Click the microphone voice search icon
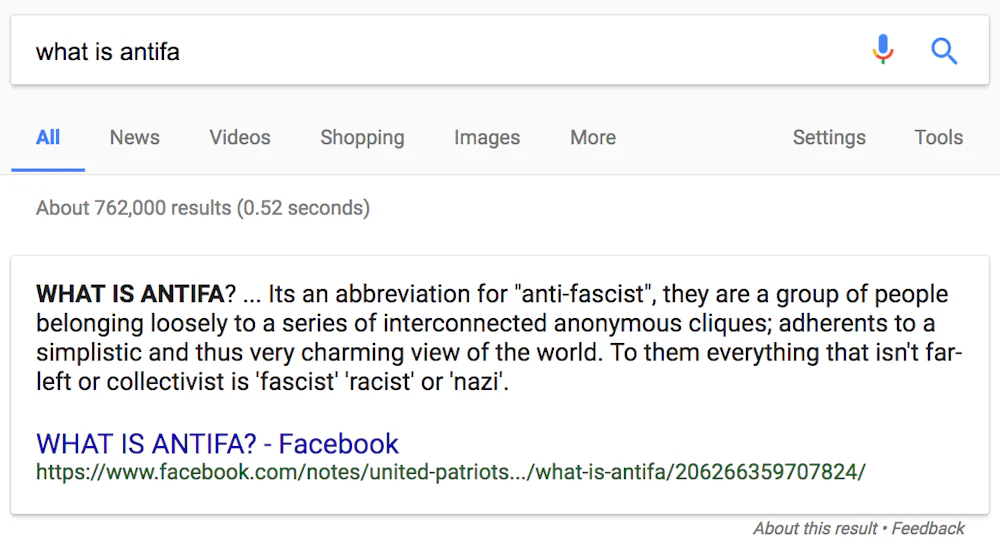 pos(882,50)
